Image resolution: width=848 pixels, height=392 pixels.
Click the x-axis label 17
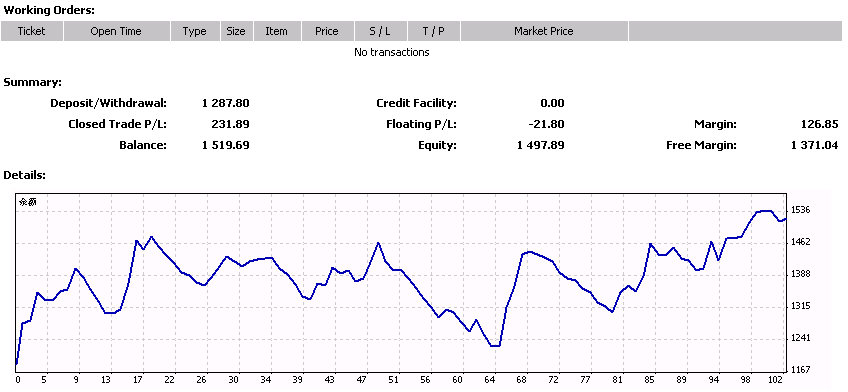(x=137, y=380)
